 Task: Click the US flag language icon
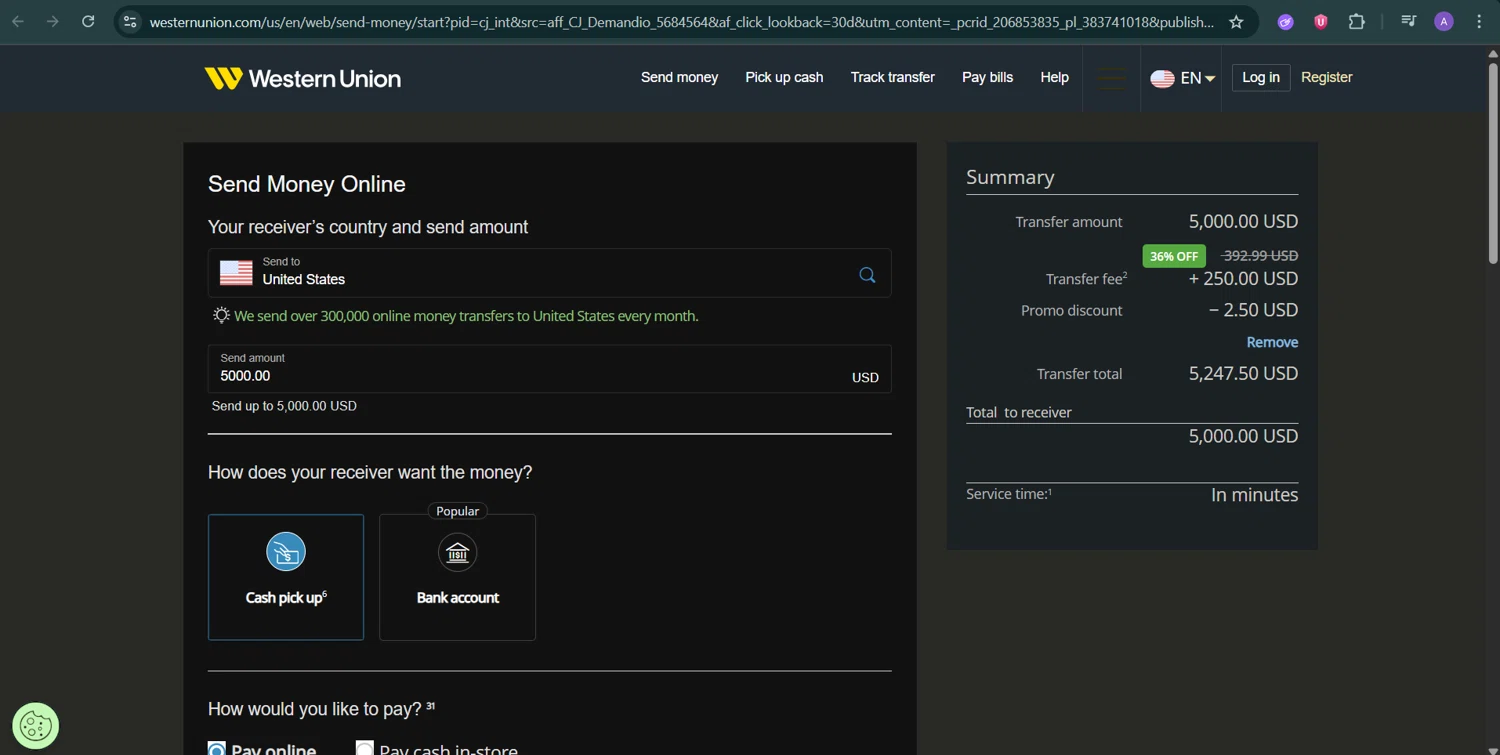1162,78
